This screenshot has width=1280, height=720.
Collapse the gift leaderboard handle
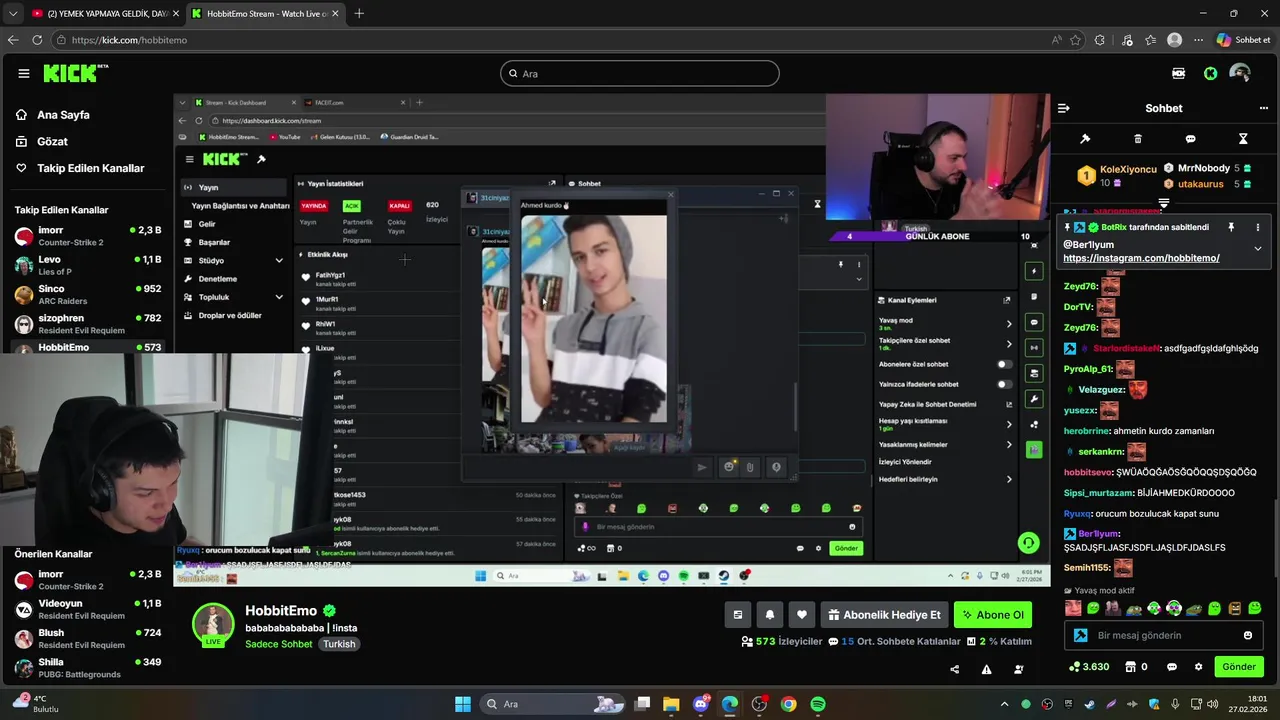click(x=1164, y=204)
